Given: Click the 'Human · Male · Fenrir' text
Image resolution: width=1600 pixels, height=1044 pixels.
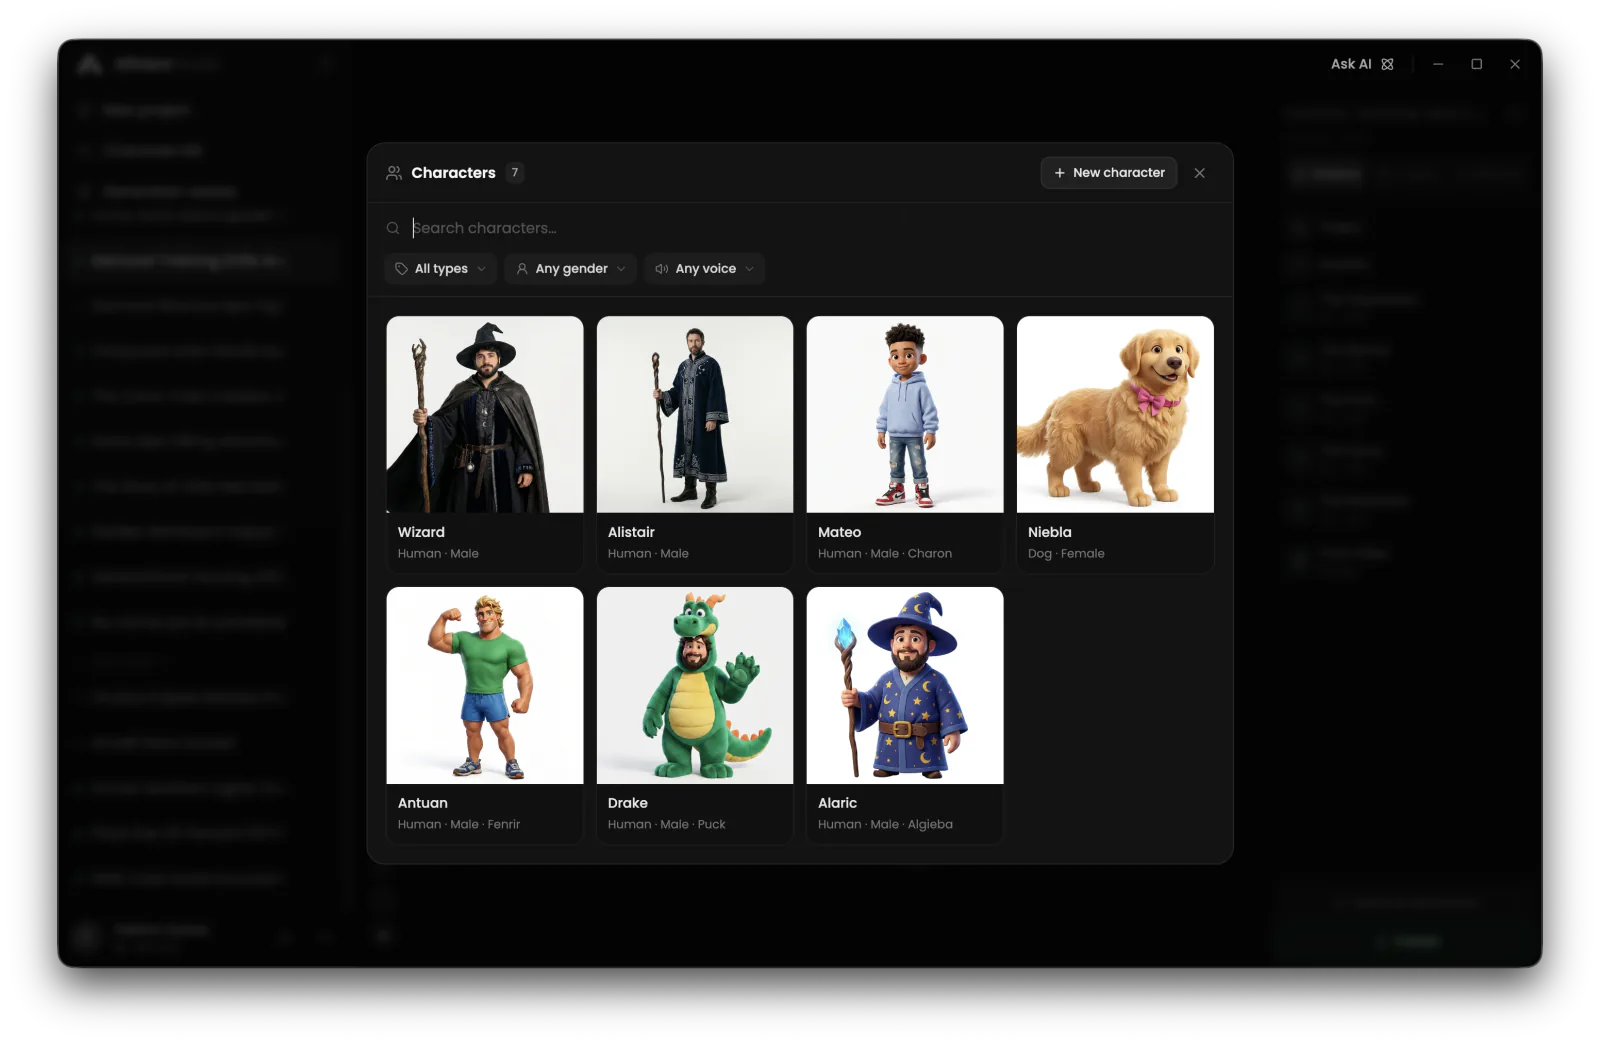Looking at the screenshot, I should 459,825.
